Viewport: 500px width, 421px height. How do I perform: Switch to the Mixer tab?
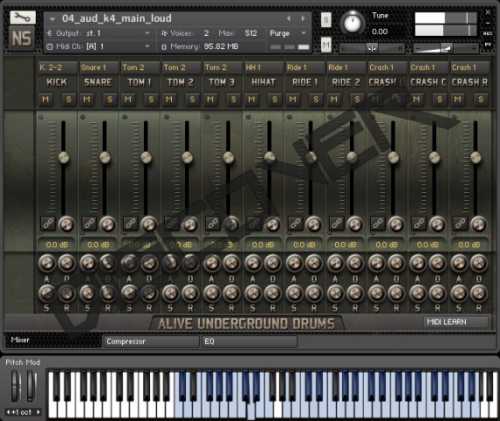coord(53,340)
